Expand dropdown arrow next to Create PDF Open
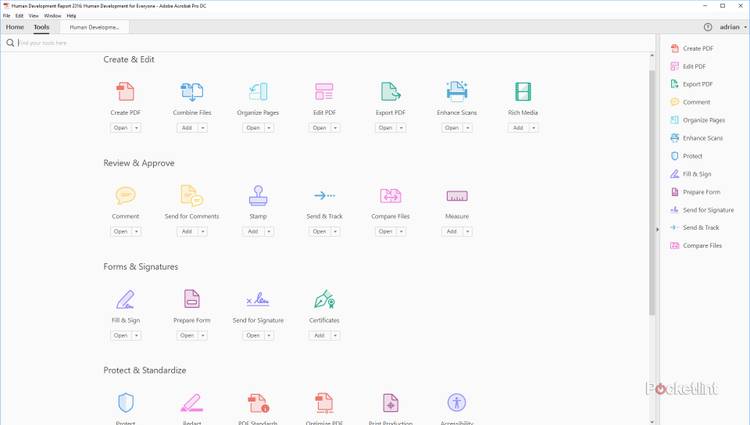 coord(136,128)
